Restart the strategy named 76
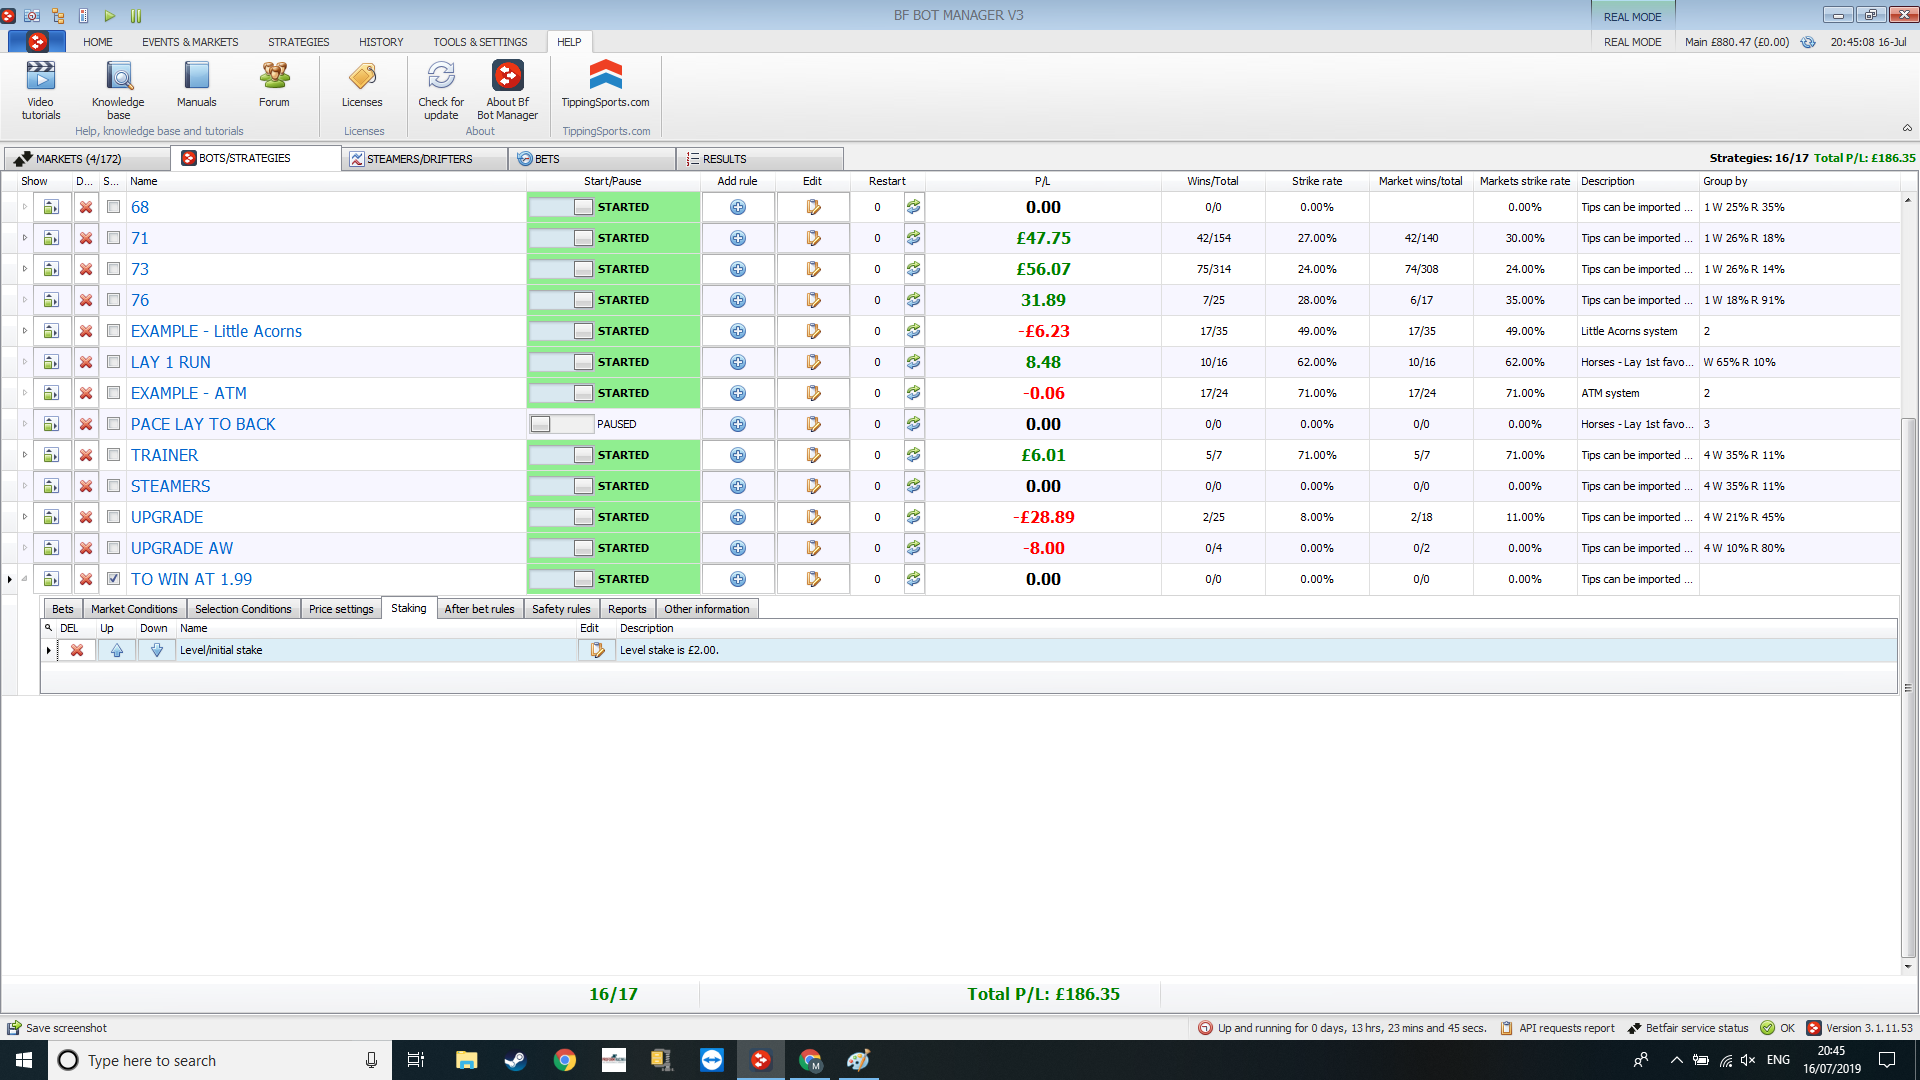1920x1080 pixels. click(x=913, y=300)
